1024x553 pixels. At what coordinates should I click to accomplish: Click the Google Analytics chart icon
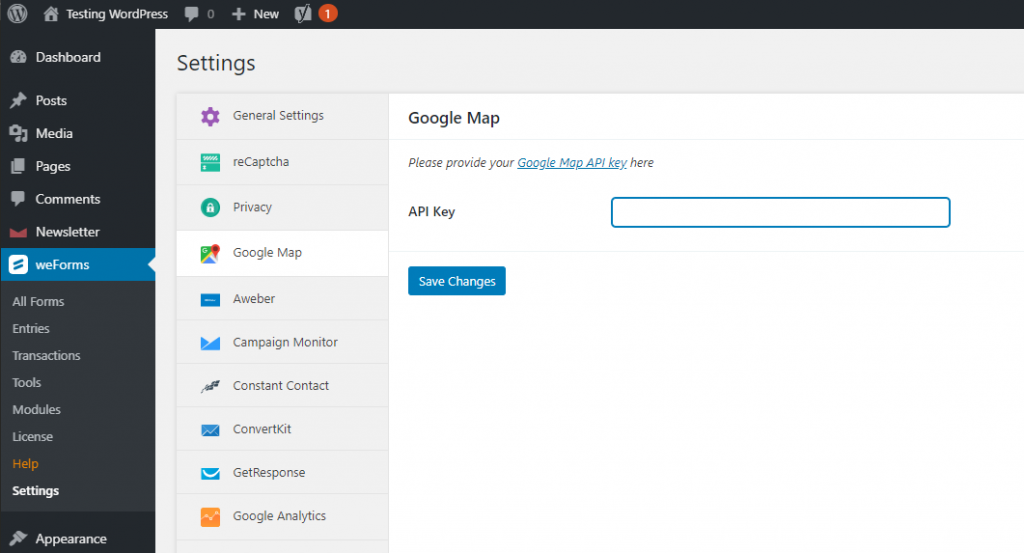pos(210,517)
